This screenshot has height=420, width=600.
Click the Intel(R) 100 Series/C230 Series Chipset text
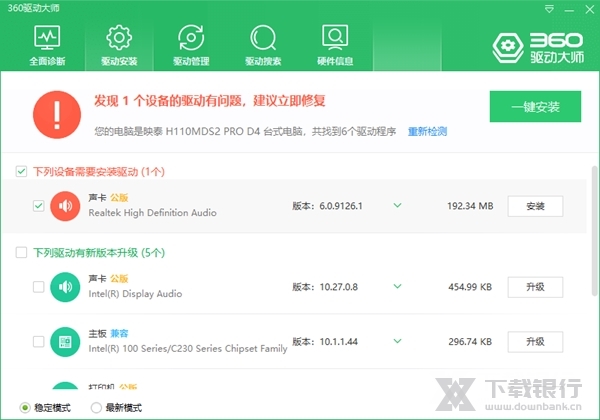[x=188, y=348]
